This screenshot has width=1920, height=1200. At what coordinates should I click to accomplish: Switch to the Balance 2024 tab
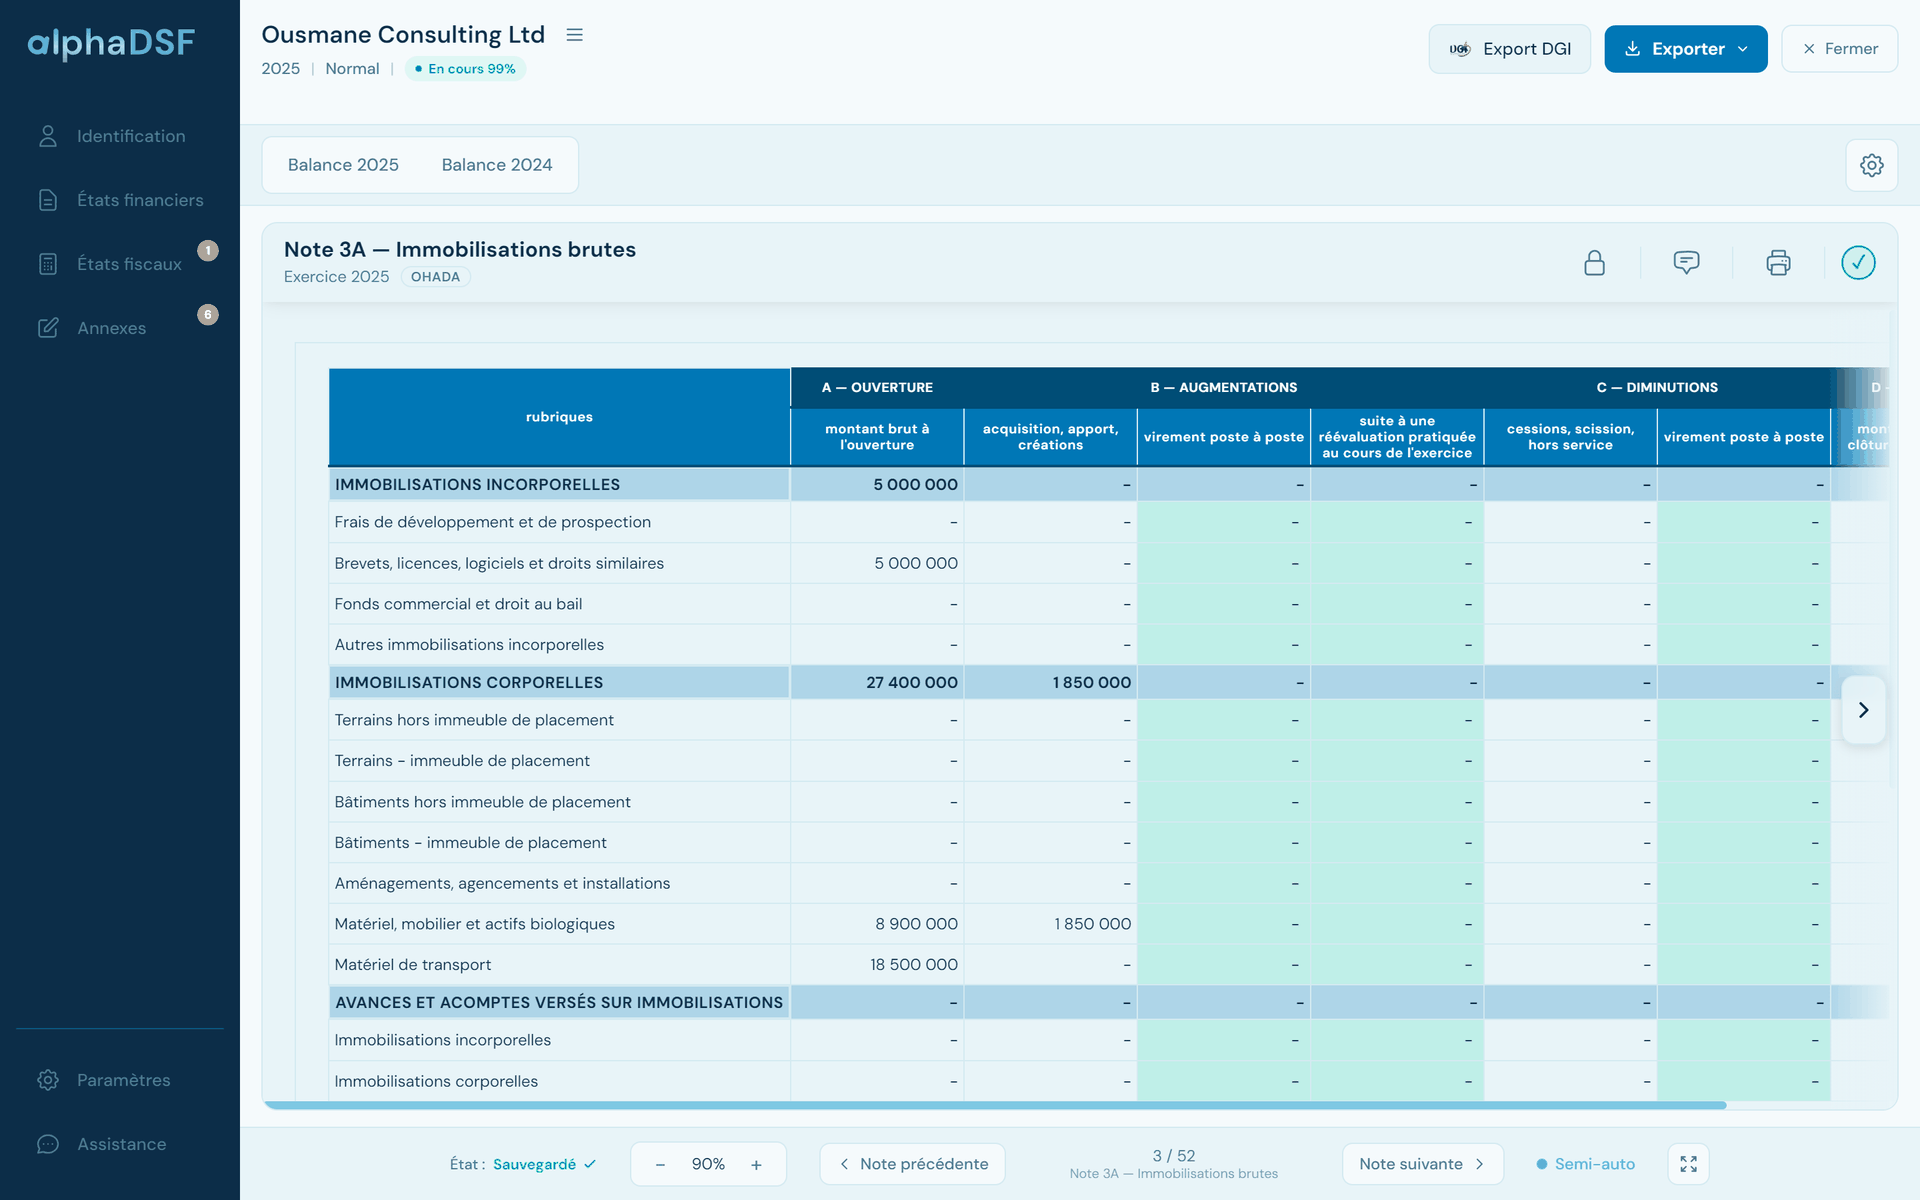[x=497, y=165]
